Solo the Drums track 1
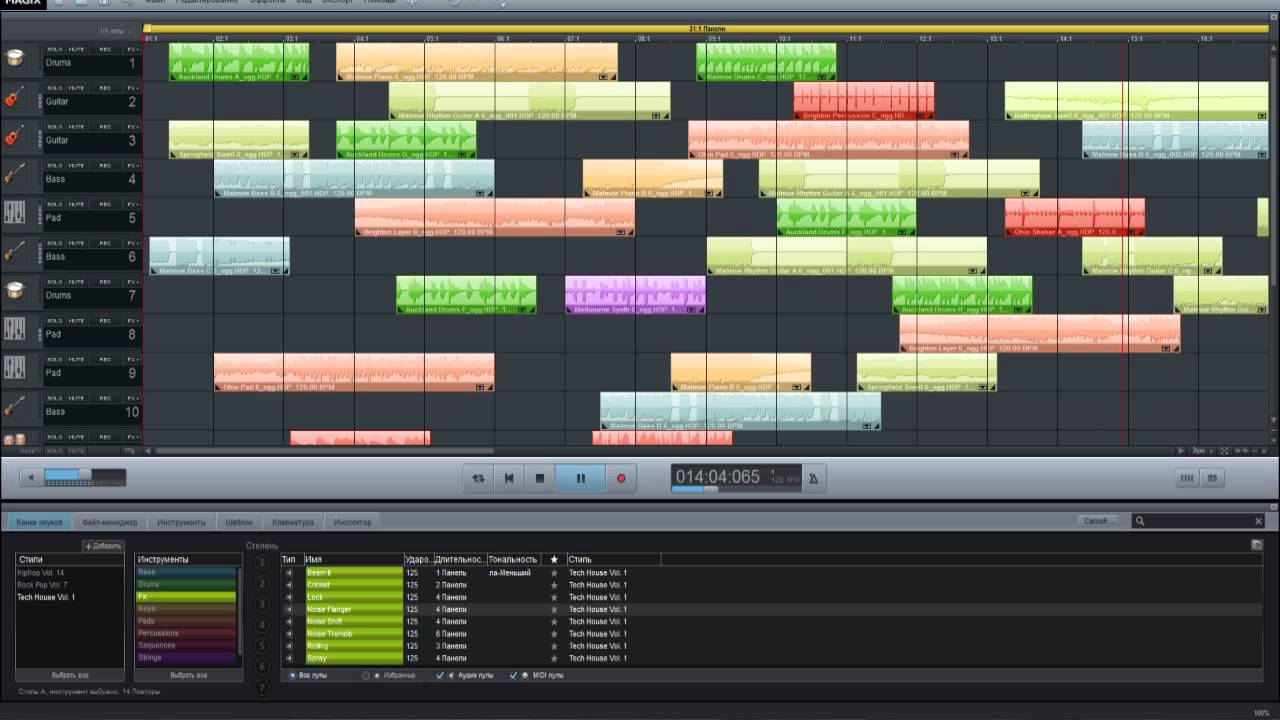This screenshot has height=720, width=1280. 55,49
